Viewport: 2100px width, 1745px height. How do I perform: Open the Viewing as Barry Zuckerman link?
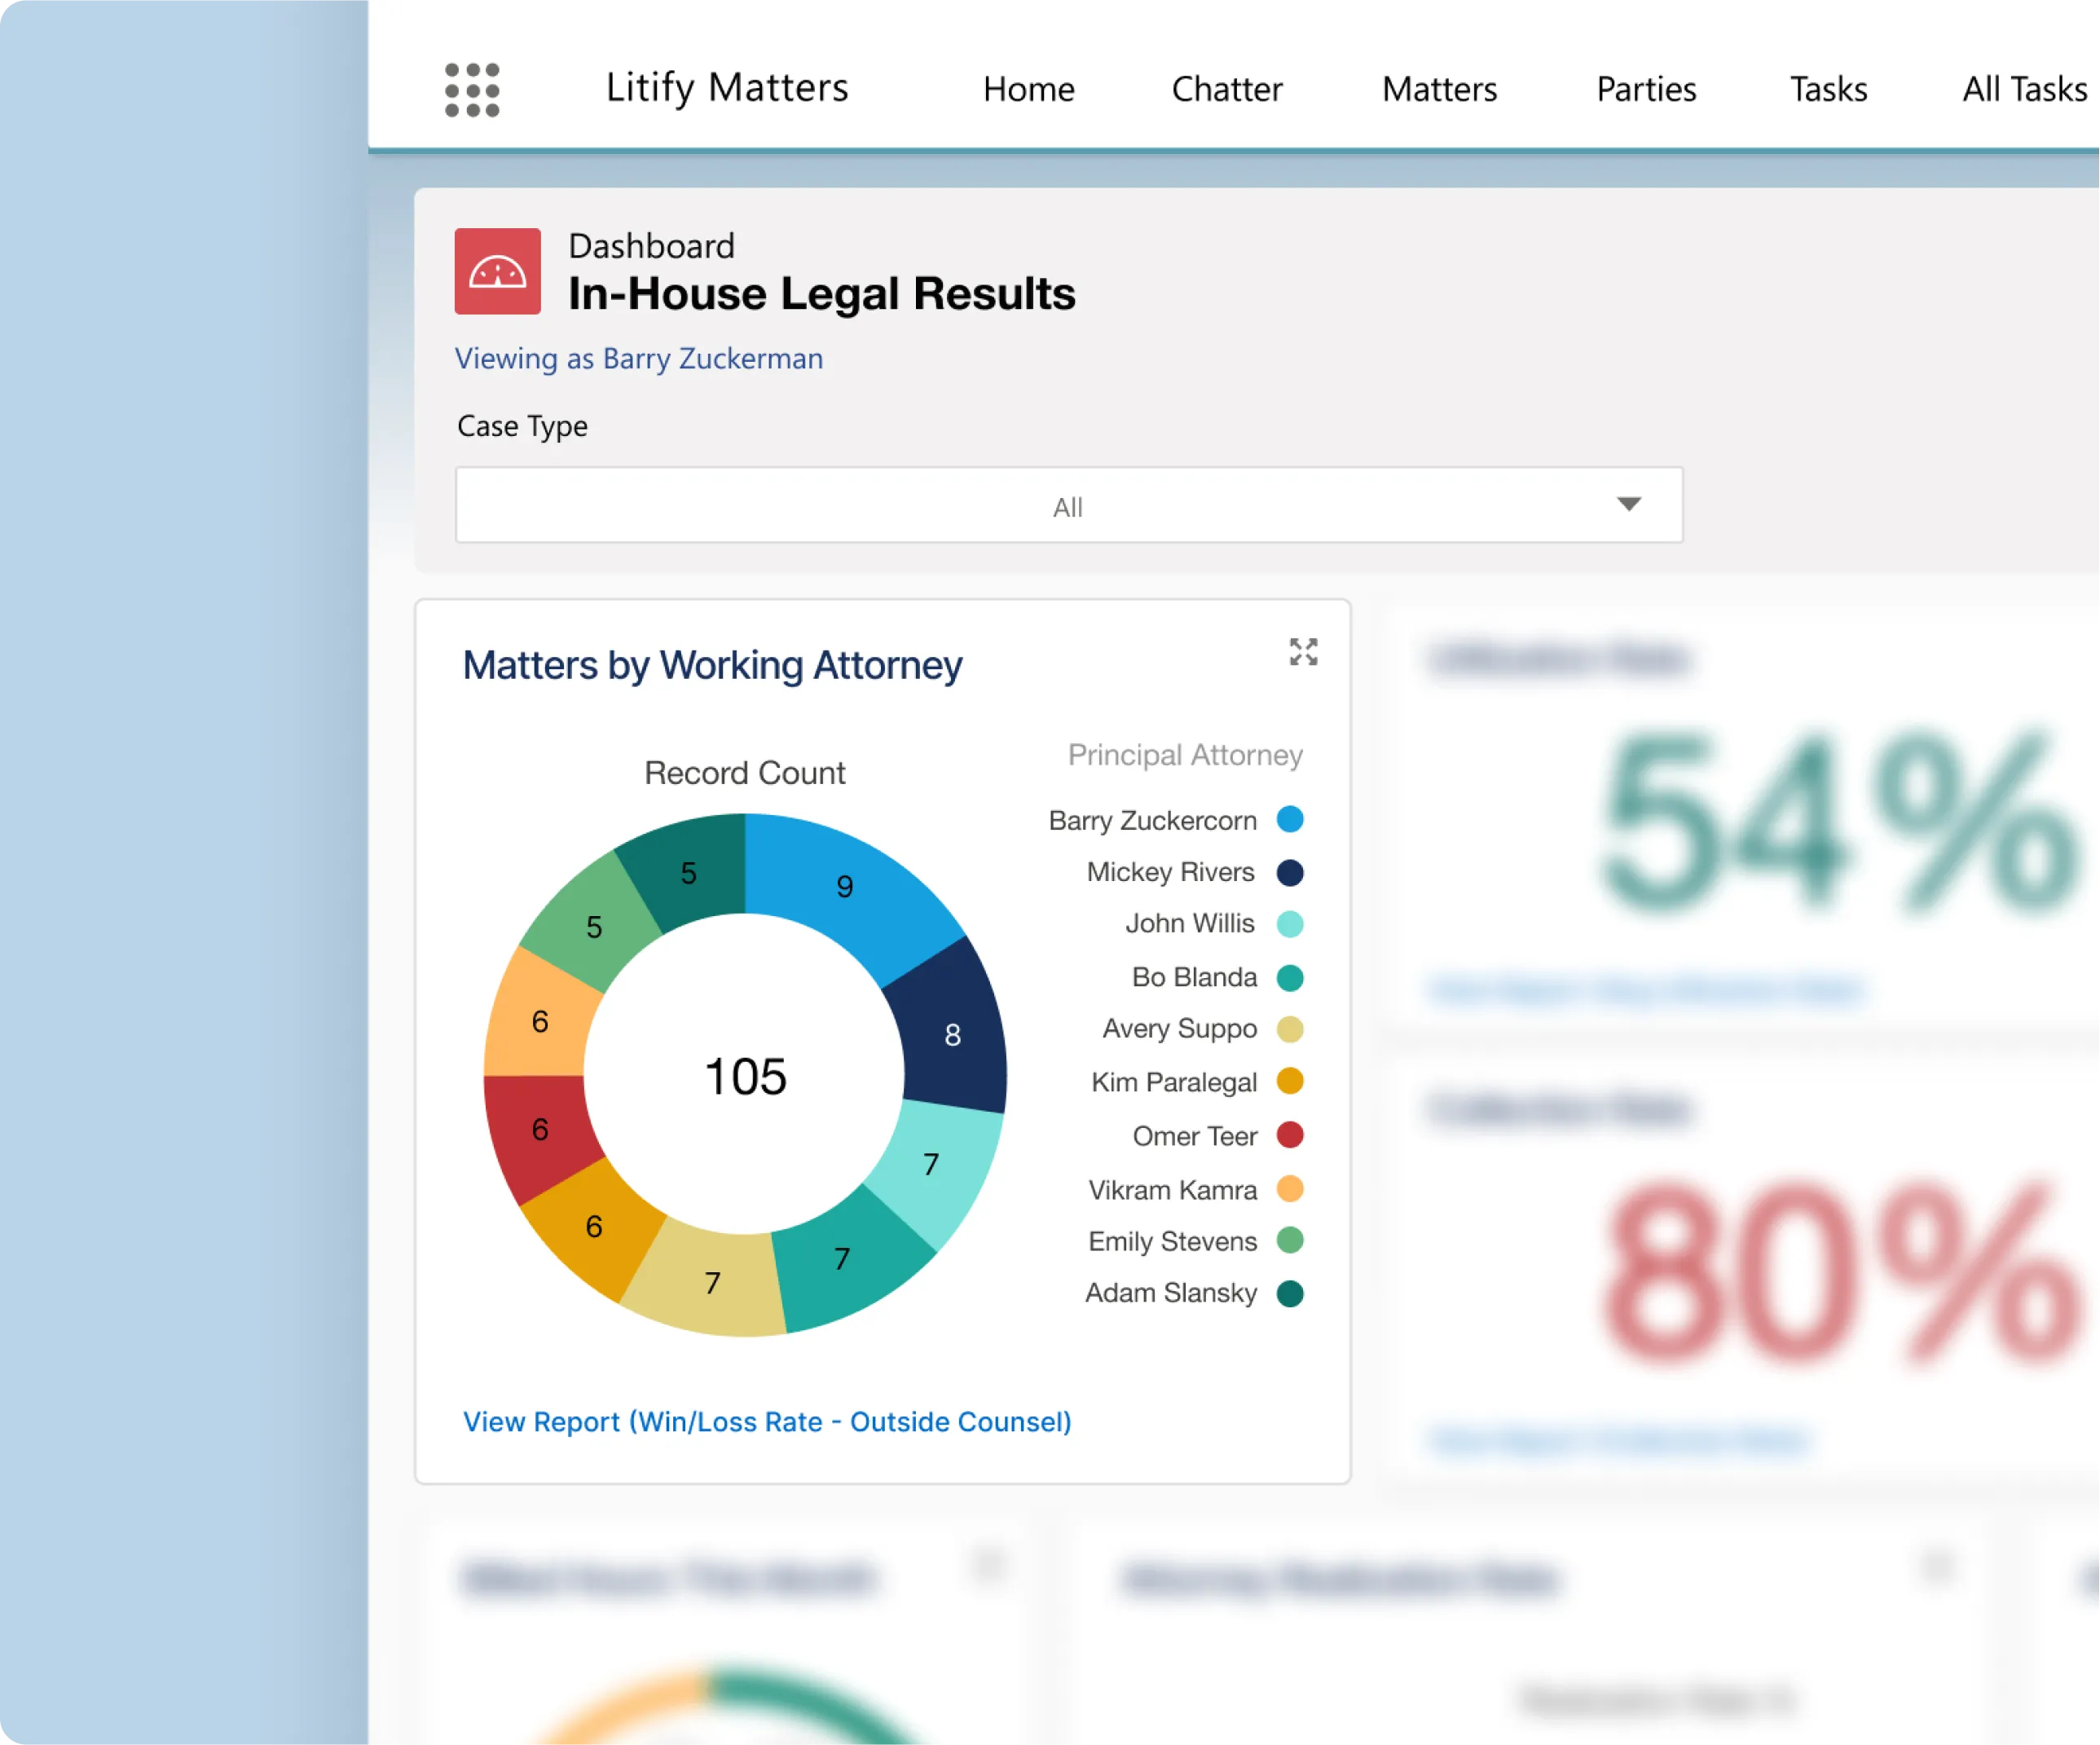coord(638,358)
